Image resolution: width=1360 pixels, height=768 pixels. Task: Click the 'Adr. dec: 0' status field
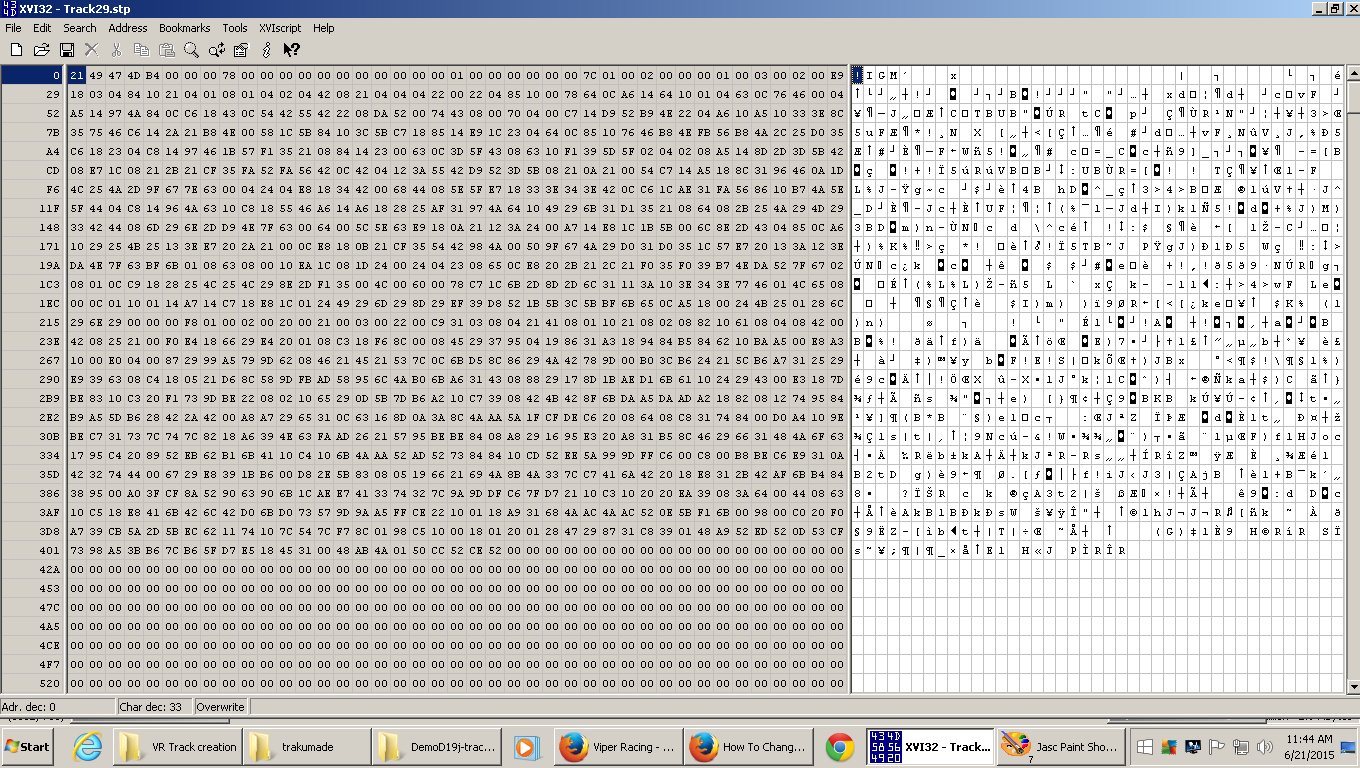pyautogui.click(x=57, y=706)
